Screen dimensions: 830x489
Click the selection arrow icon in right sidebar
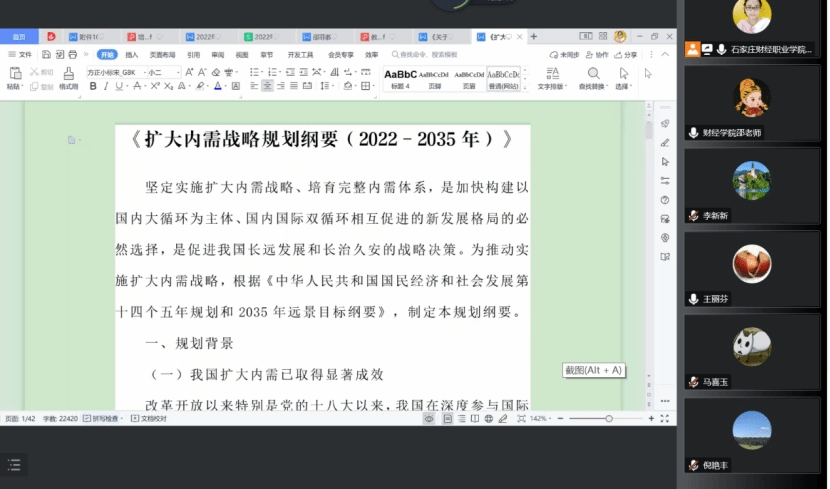(x=665, y=162)
